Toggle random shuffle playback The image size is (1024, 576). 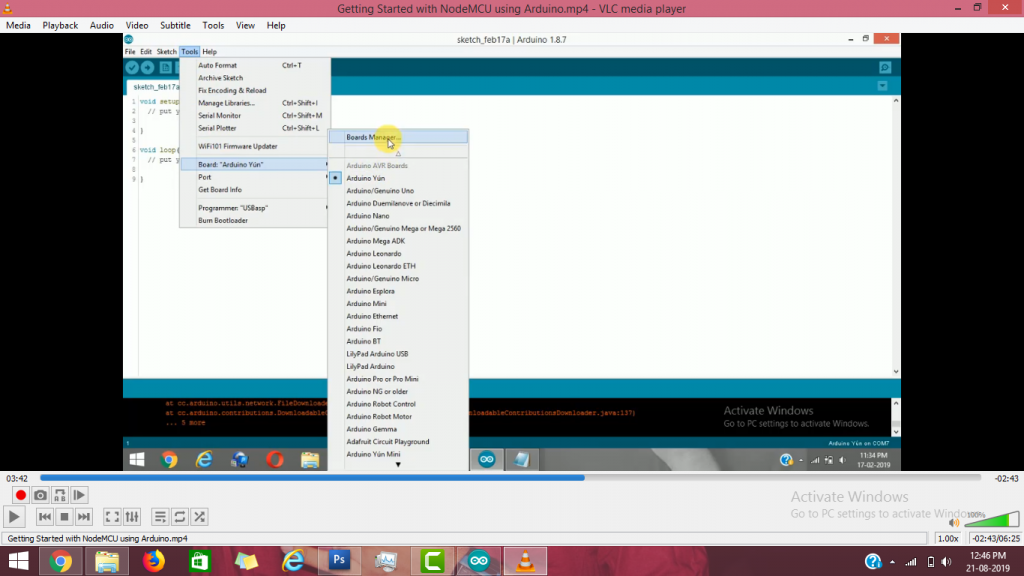point(200,517)
